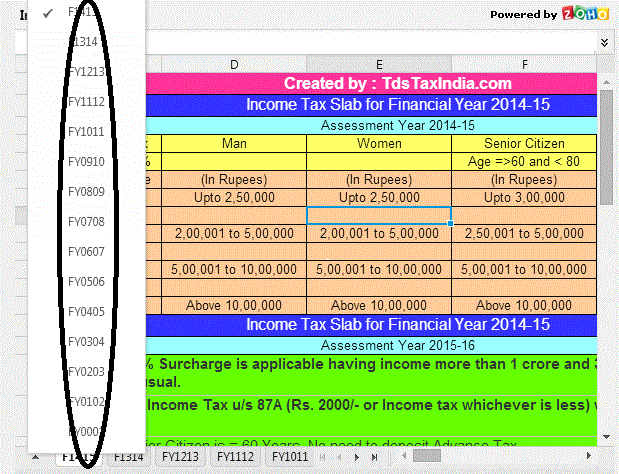Click Above 10,00,000 under Senior Citizen
Screen dimensions: 619x474
(524, 305)
